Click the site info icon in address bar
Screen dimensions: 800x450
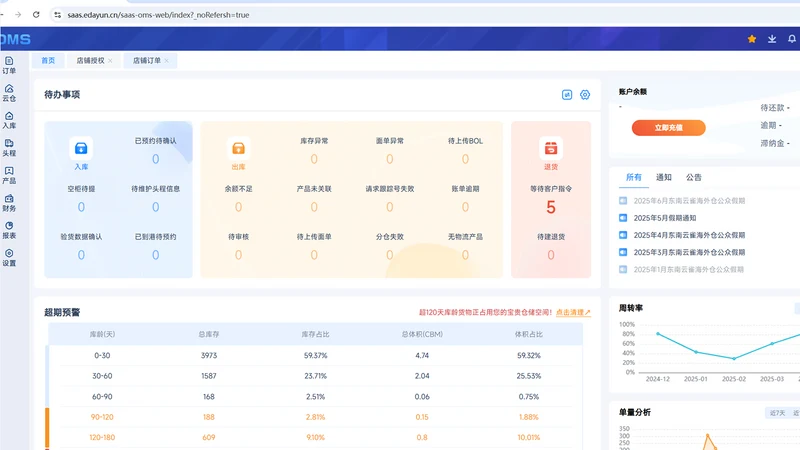point(57,15)
